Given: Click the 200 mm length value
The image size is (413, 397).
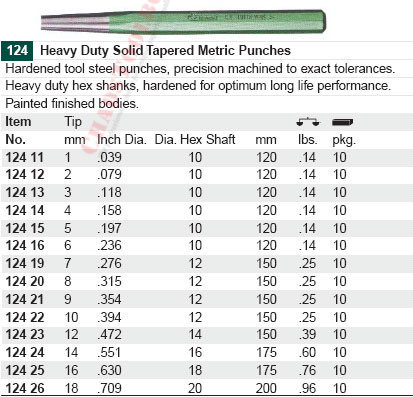Looking at the screenshot, I should pos(266,388).
